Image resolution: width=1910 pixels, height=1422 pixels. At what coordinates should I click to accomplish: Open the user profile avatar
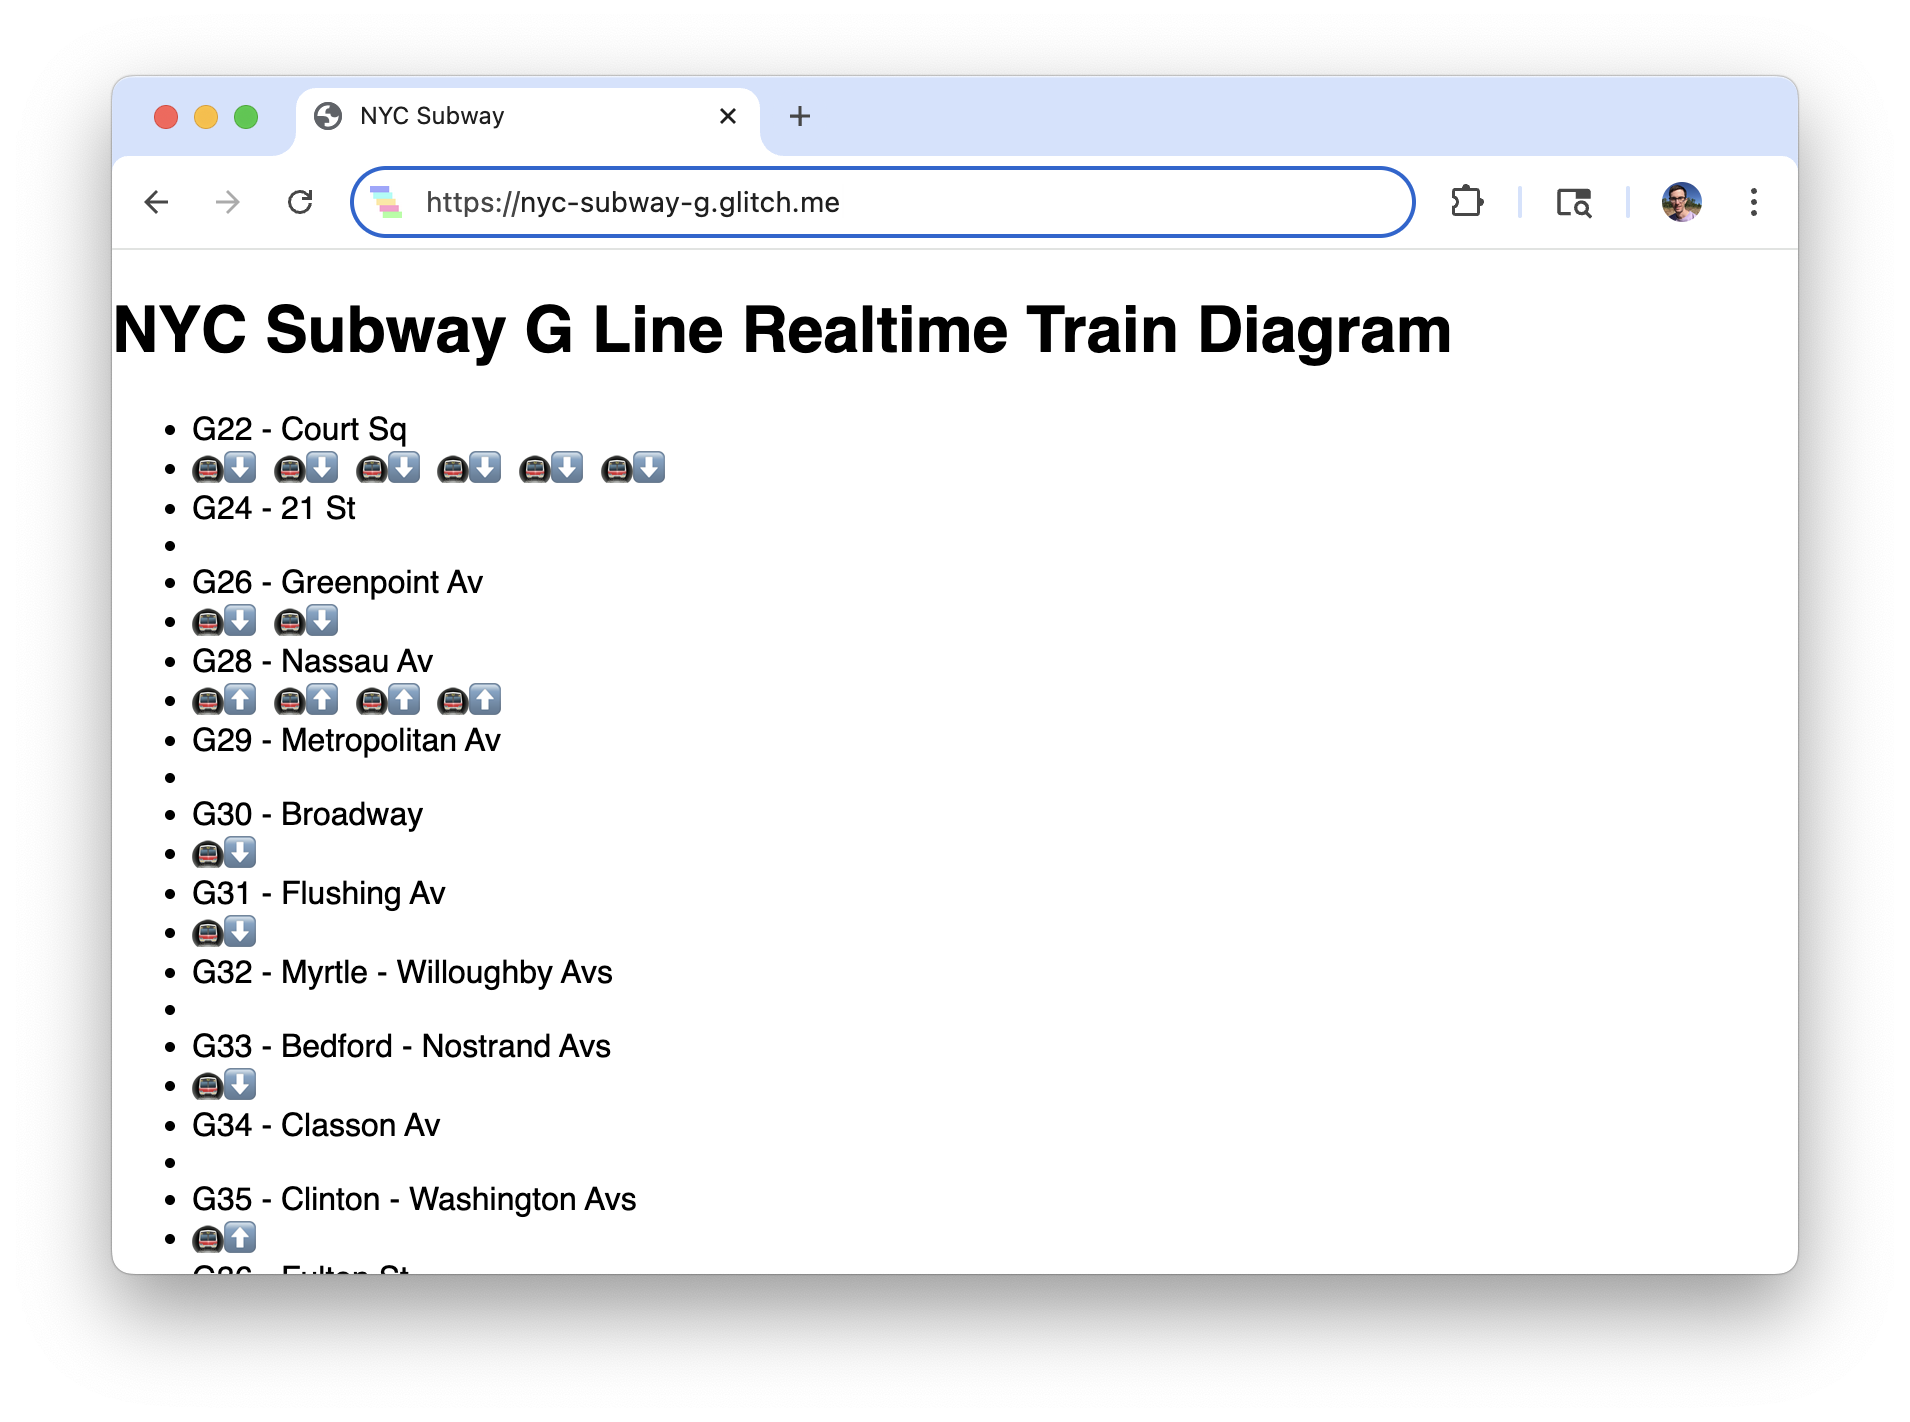[1682, 202]
